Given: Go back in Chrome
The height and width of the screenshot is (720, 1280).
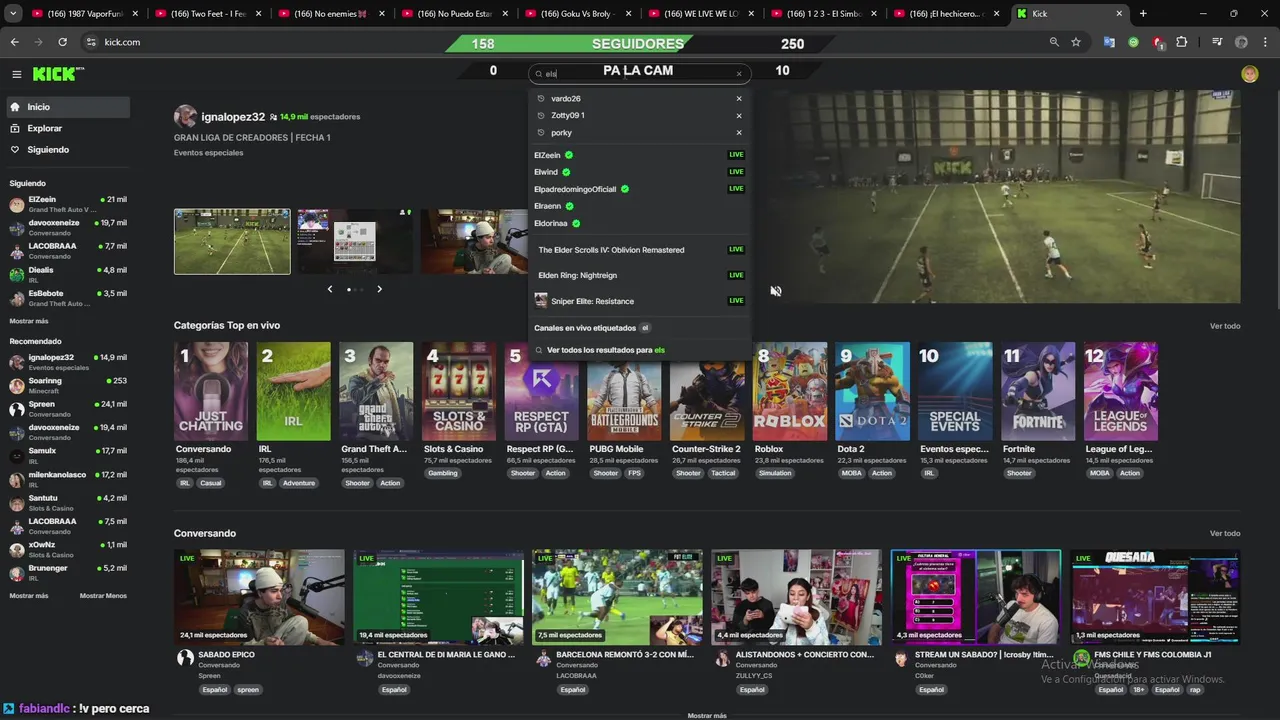Looking at the screenshot, I should click(14, 42).
